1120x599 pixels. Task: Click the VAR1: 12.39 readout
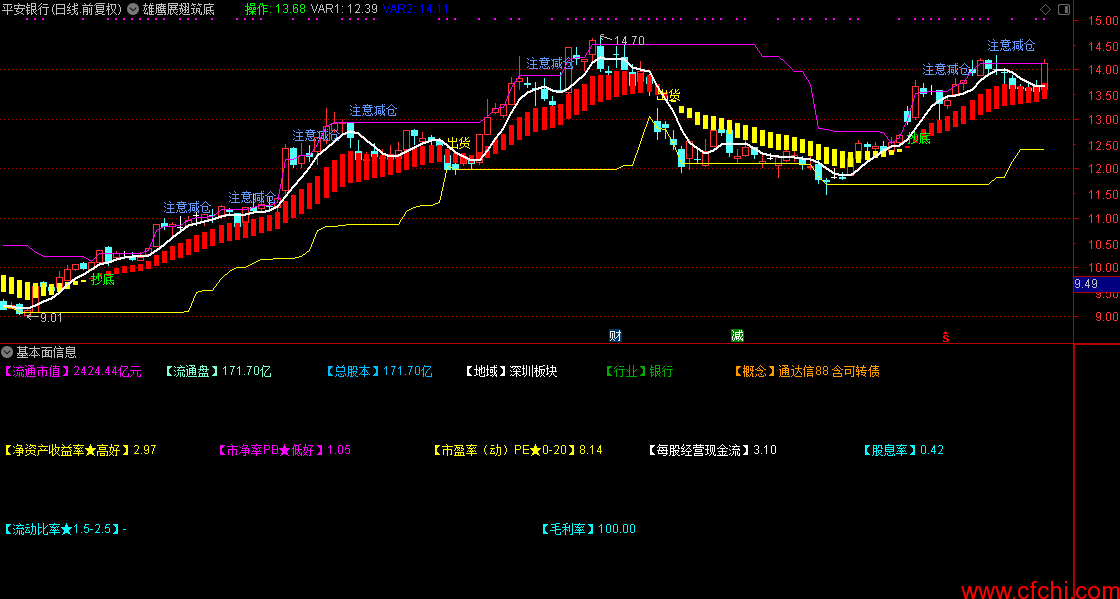tap(344, 9)
